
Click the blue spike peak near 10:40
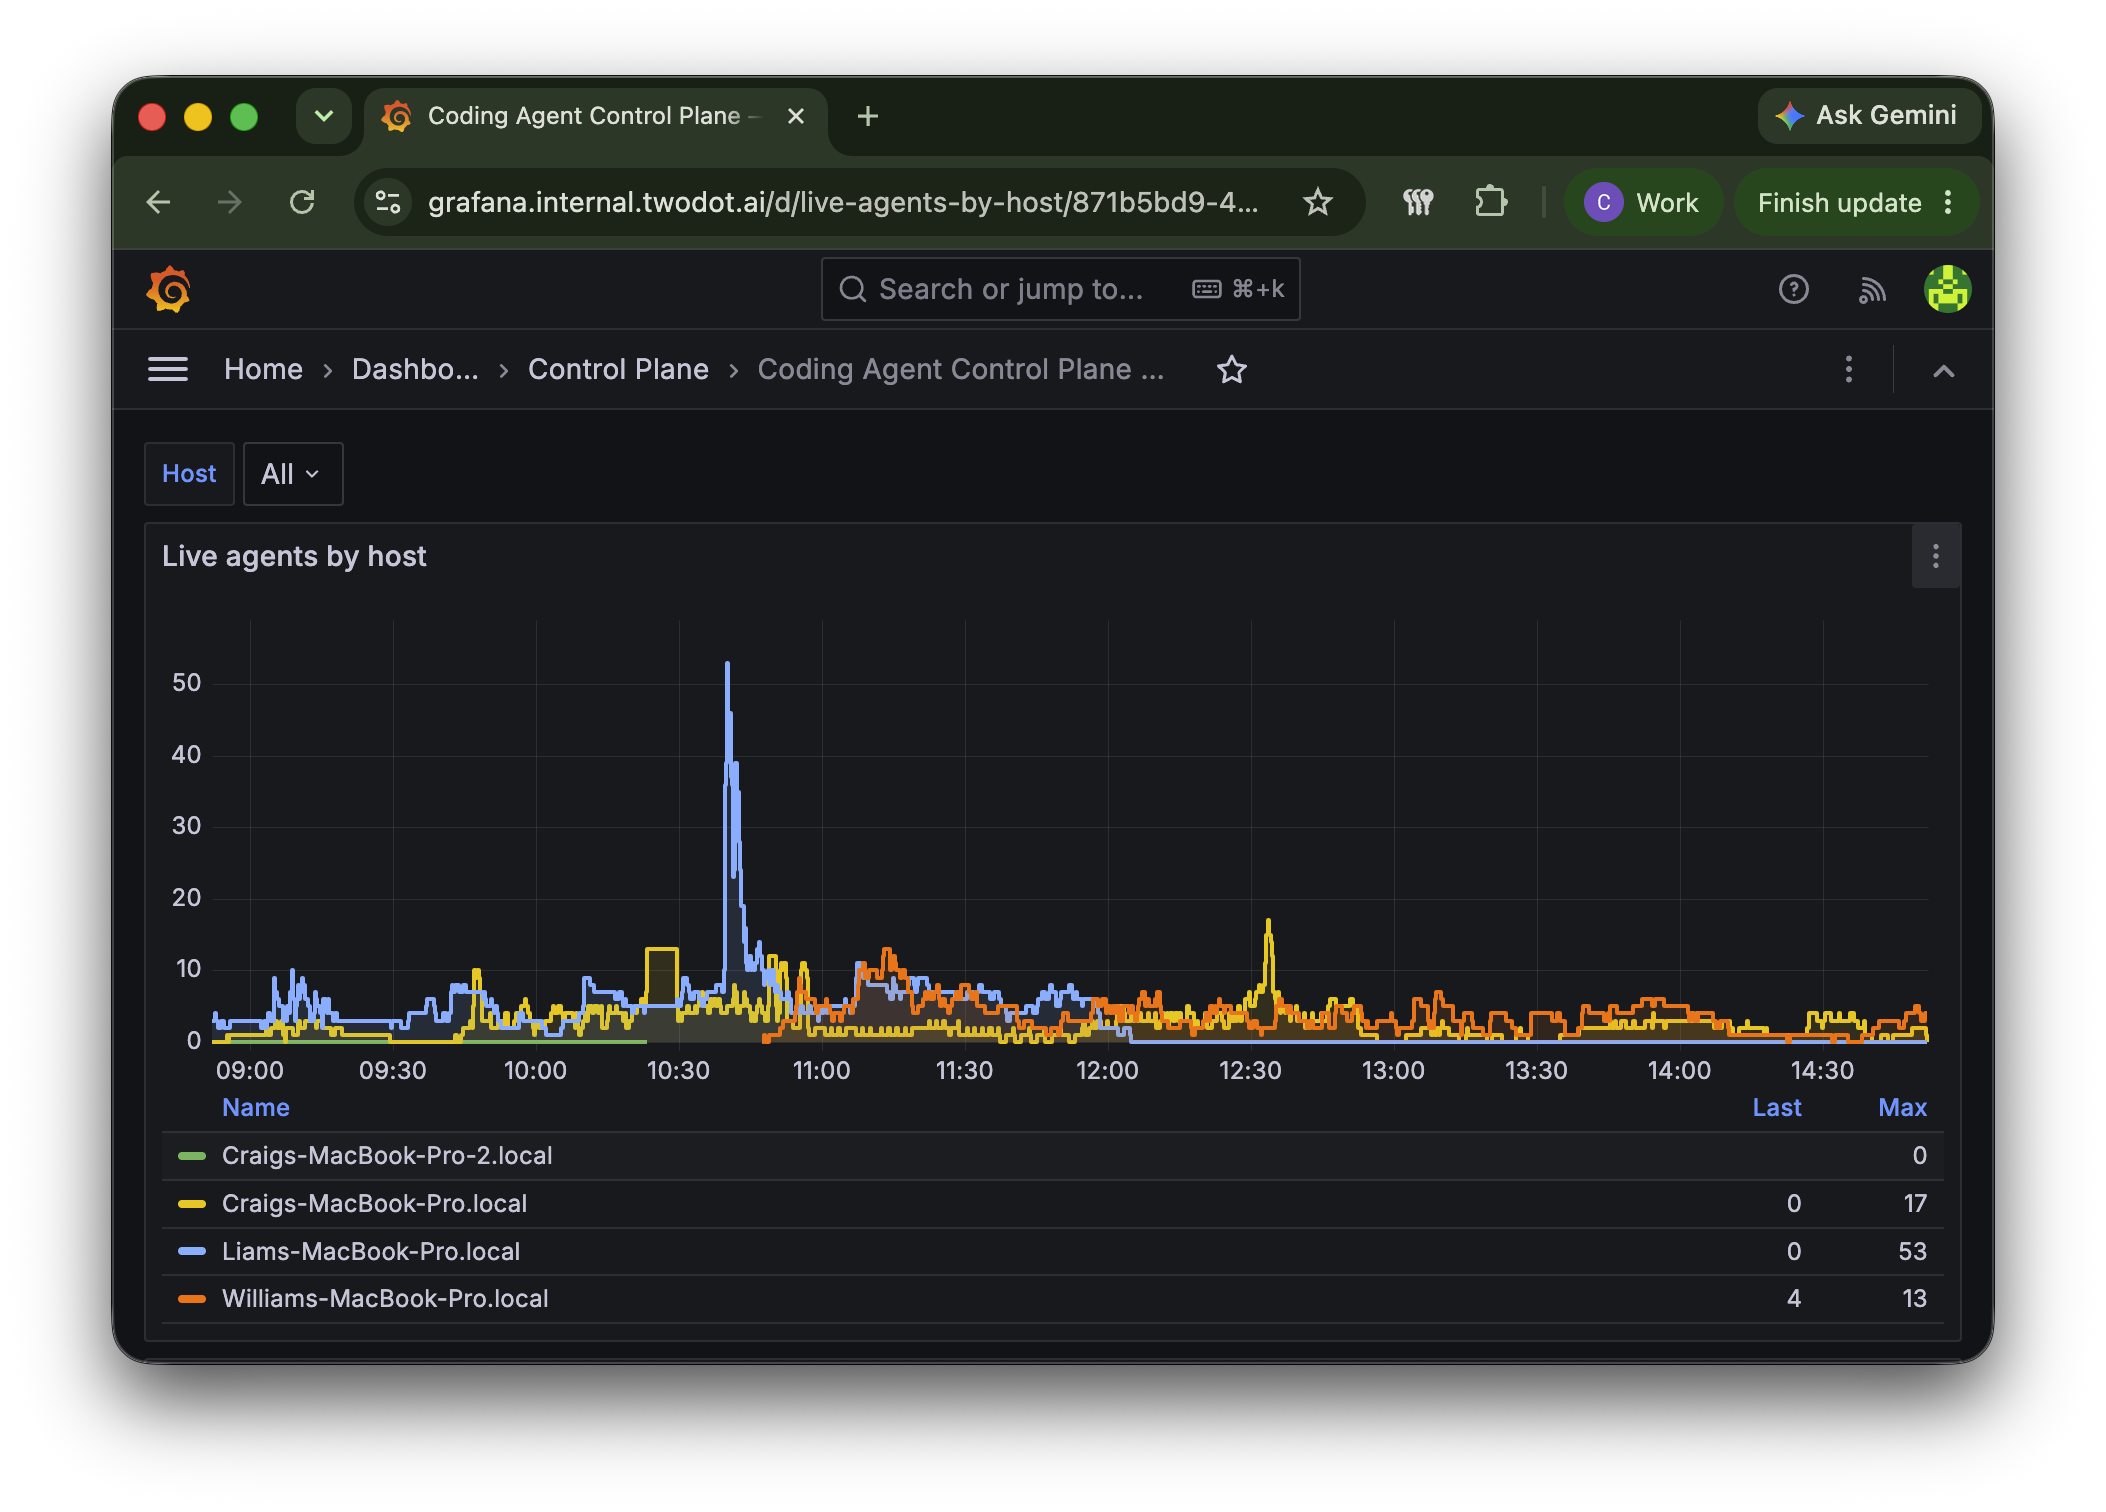(x=727, y=665)
